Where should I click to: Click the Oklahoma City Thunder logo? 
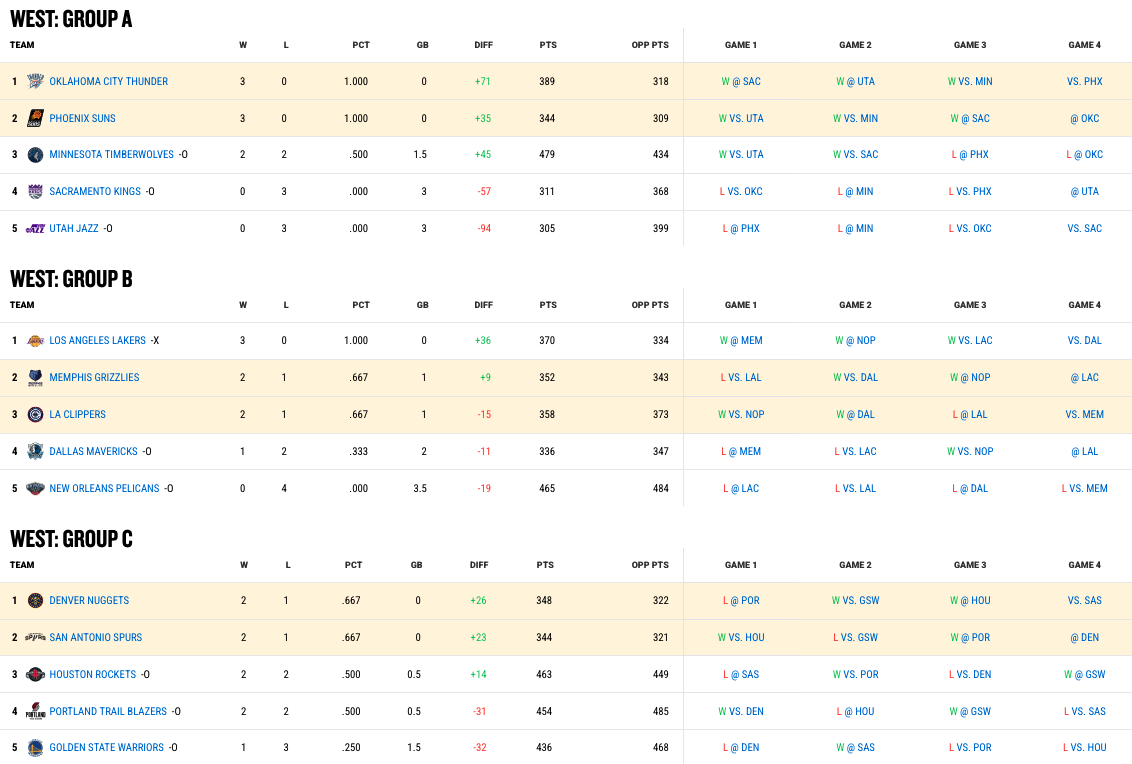pyautogui.click(x=36, y=81)
